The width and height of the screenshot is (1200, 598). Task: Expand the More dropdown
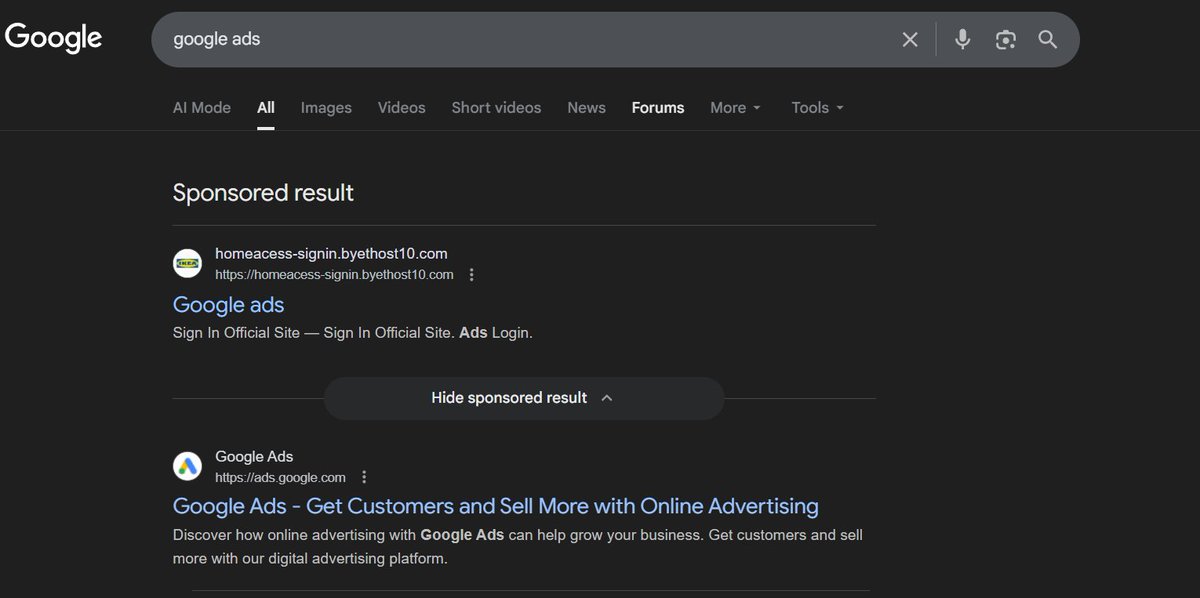point(736,107)
